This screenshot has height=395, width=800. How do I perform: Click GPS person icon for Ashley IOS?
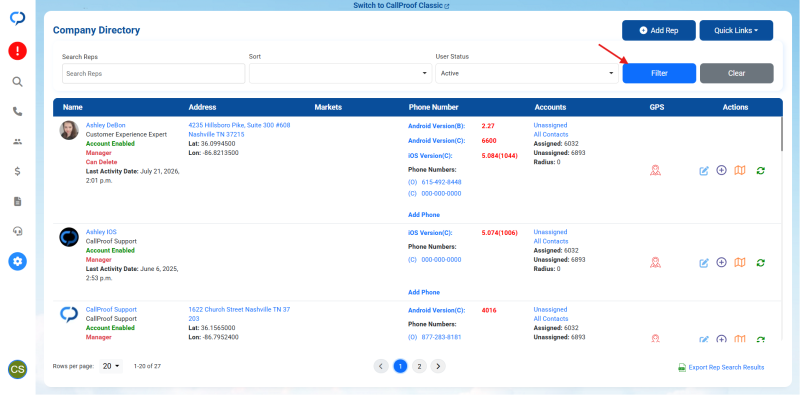point(656,262)
